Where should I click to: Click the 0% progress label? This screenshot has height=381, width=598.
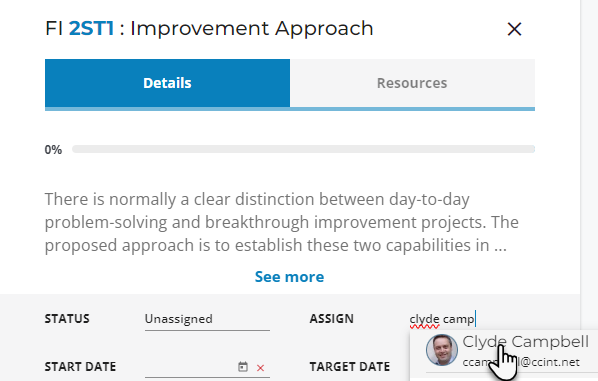[x=53, y=150]
